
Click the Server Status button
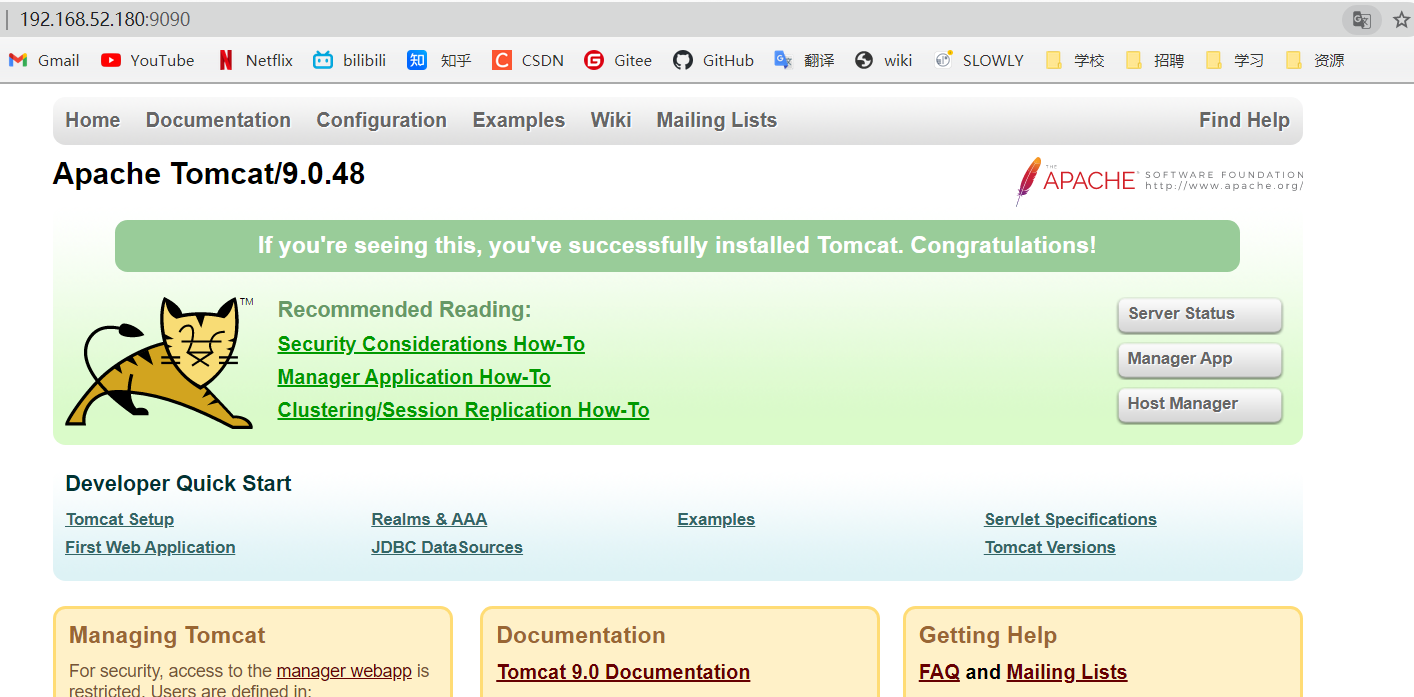1199,314
